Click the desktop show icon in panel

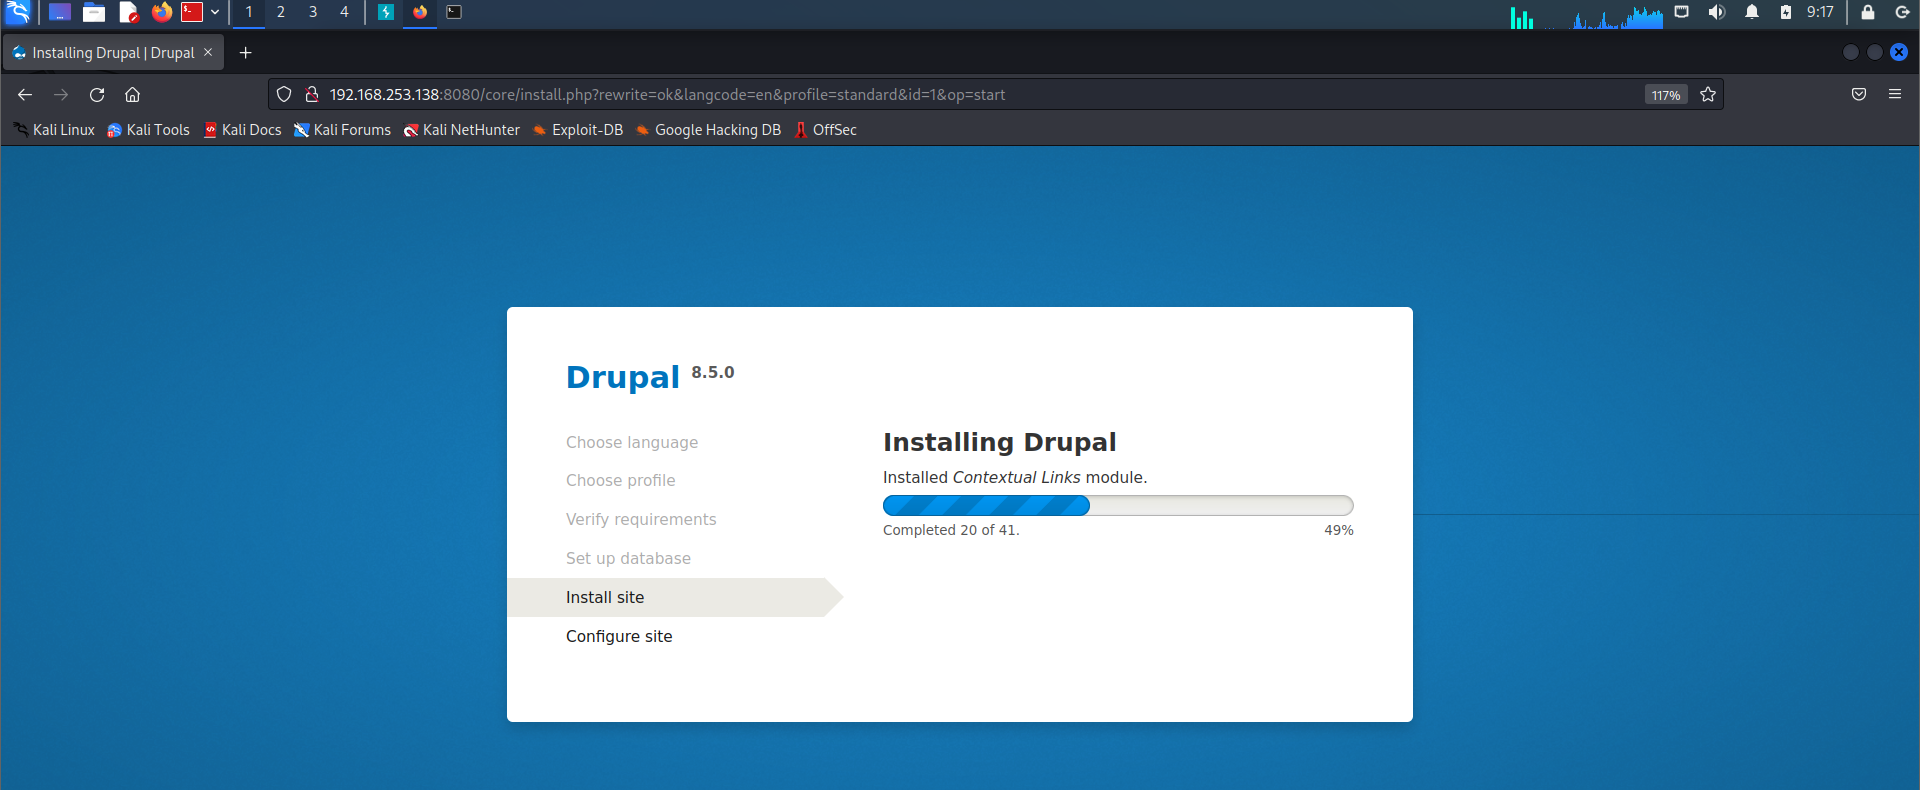point(60,12)
